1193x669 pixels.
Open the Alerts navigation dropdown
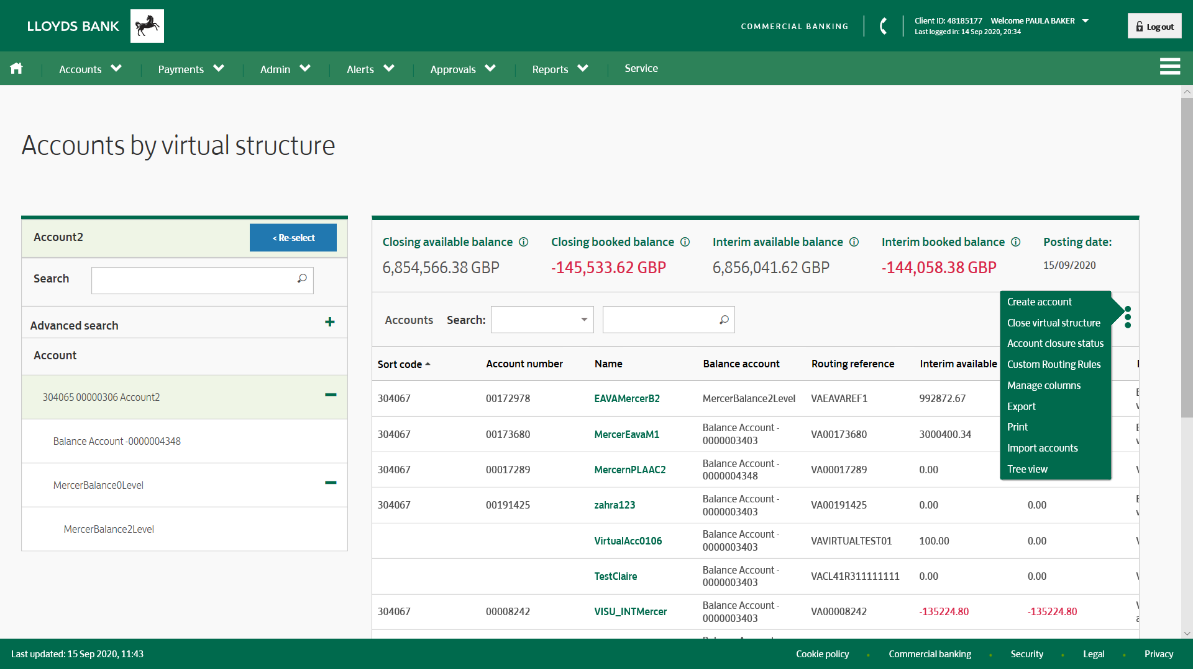click(x=371, y=68)
